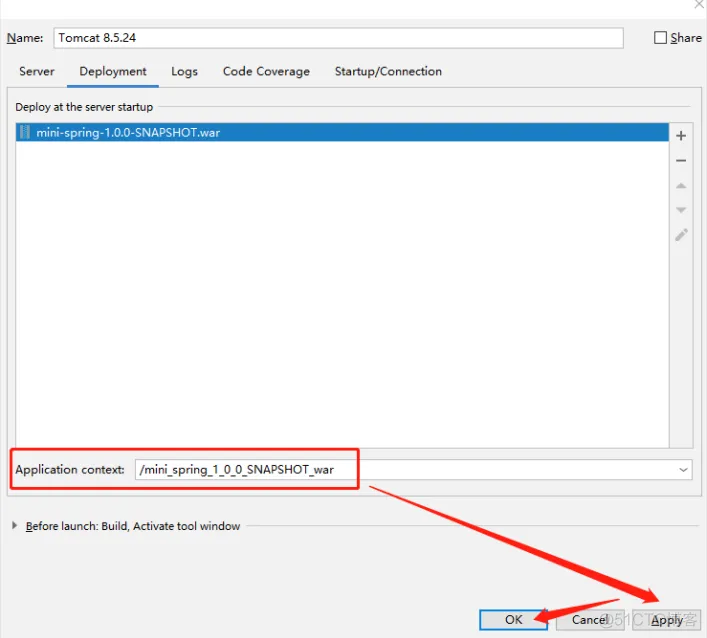Edit the artifact using the pencil icon
707x638 pixels.
click(x=681, y=235)
